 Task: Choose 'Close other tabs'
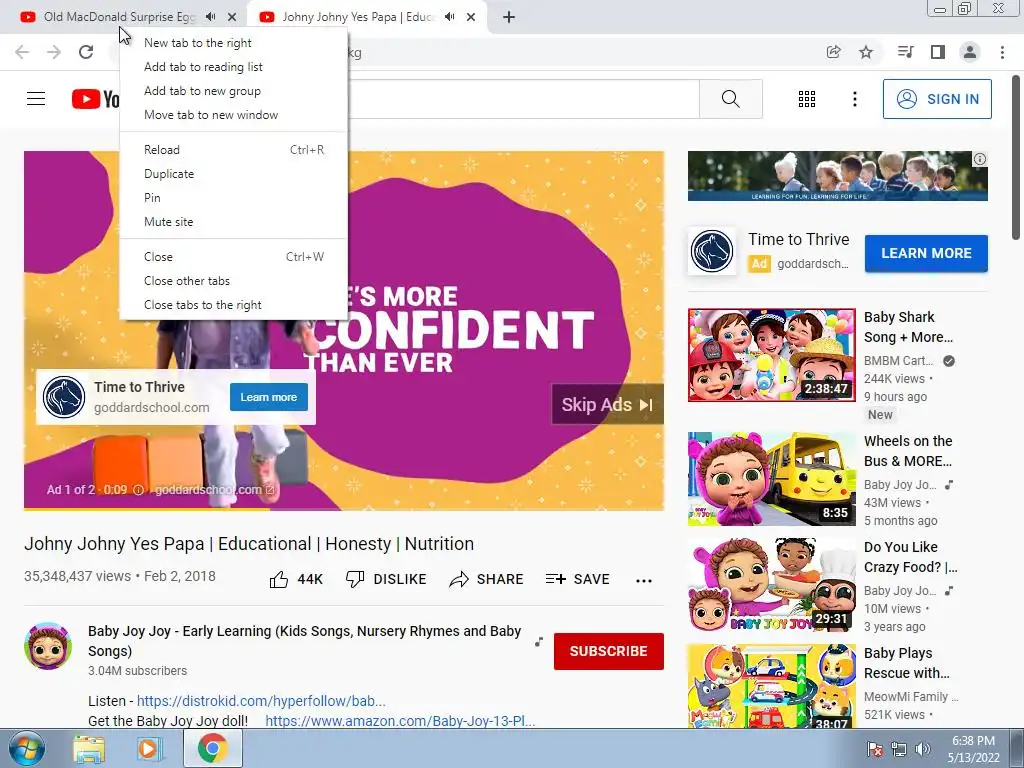click(233, 281)
